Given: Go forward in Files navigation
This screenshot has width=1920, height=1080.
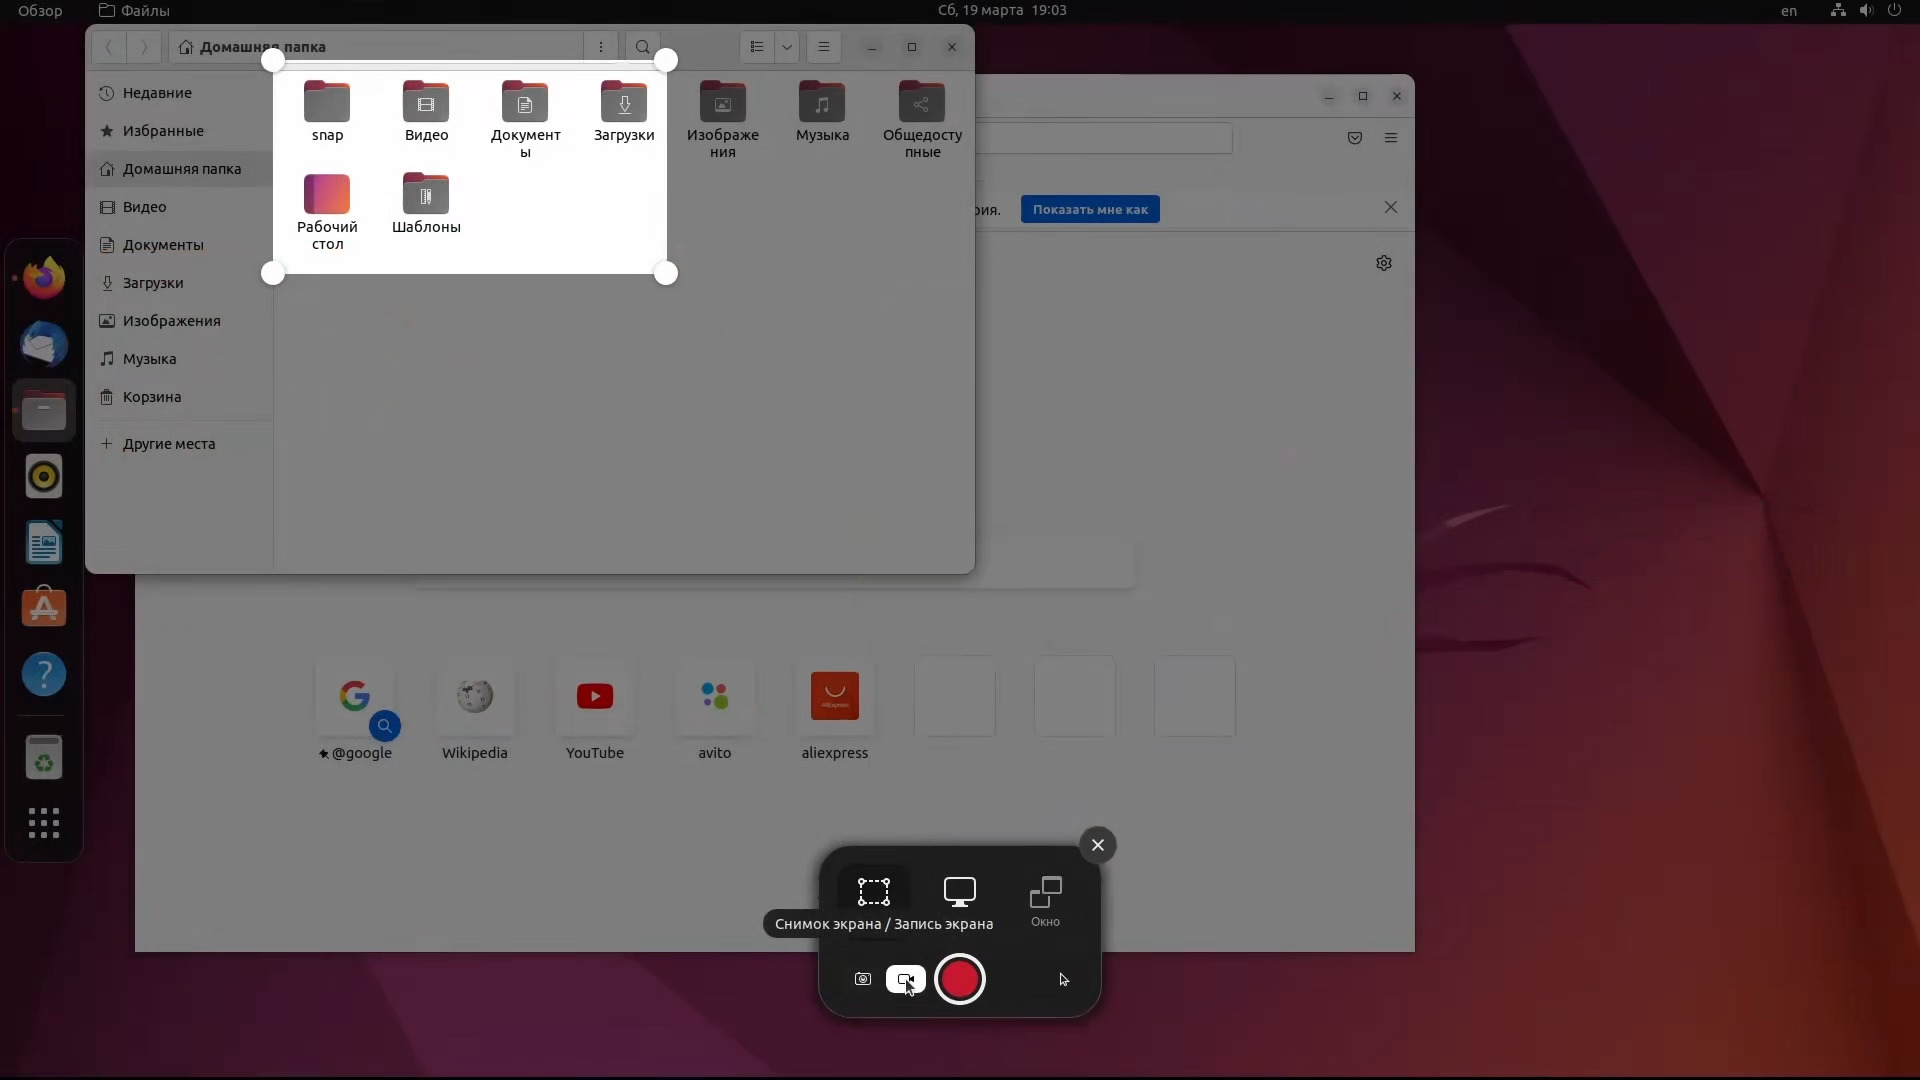Looking at the screenshot, I should point(143,47).
